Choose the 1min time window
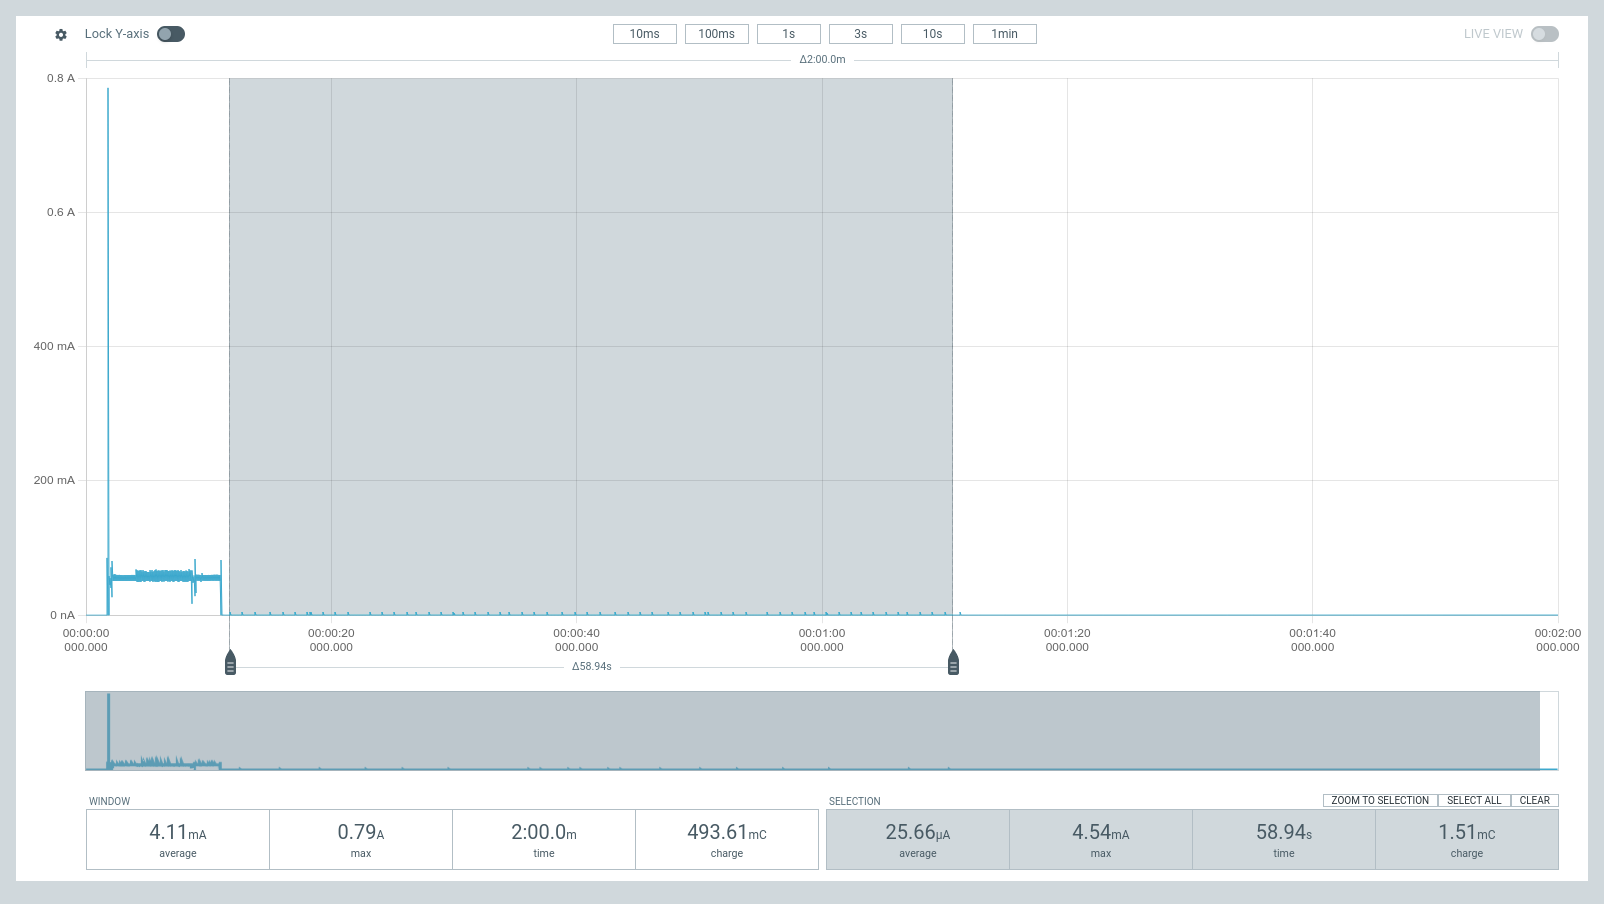This screenshot has width=1604, height=904. 1004,34
